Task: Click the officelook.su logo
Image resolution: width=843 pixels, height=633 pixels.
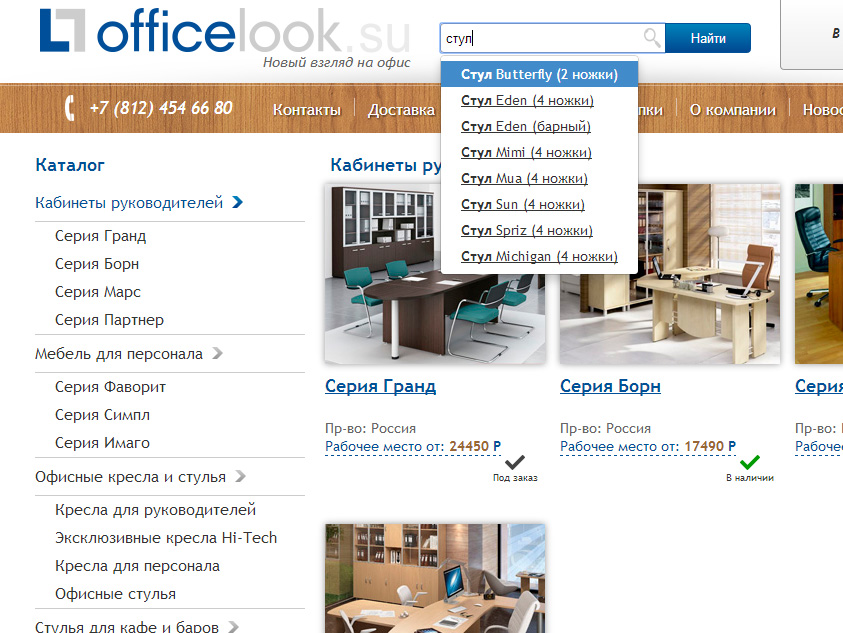Action: click(225, 31)
